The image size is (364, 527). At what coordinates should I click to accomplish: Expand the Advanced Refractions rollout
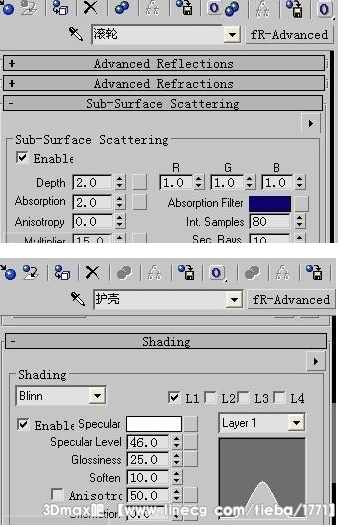164,83
